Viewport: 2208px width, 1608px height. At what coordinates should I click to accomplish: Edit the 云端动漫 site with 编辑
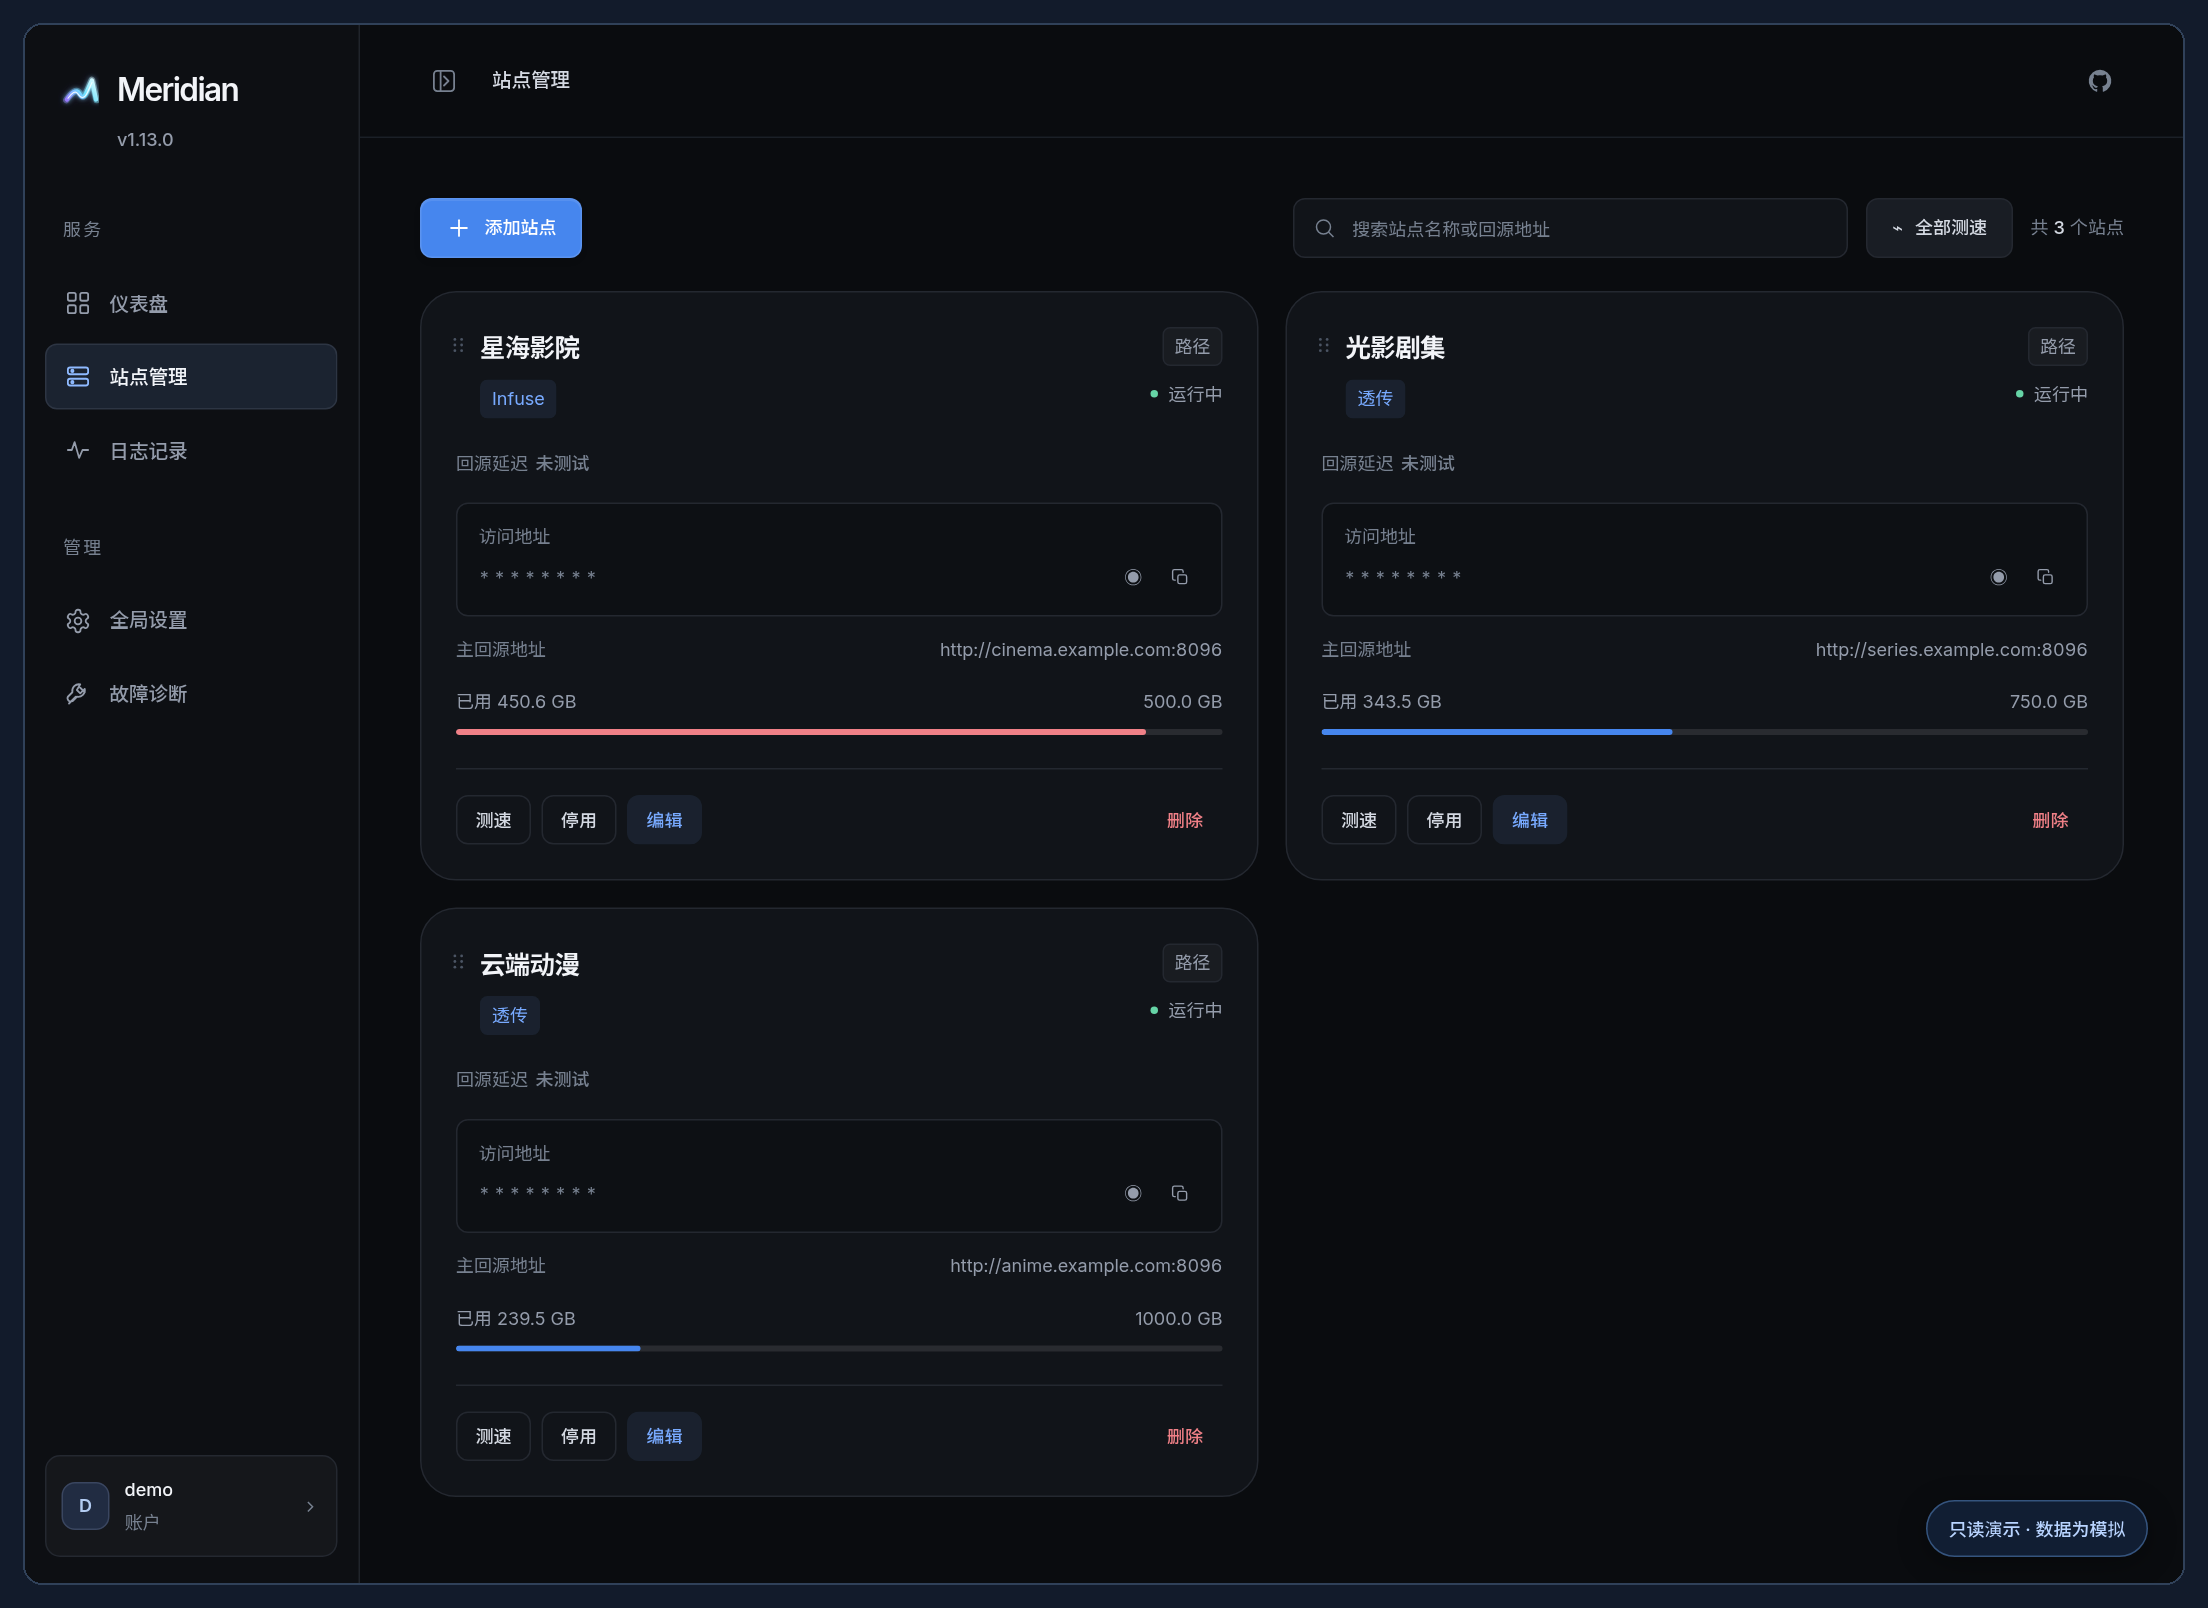pyautogui.click(x=664, y=1436)
